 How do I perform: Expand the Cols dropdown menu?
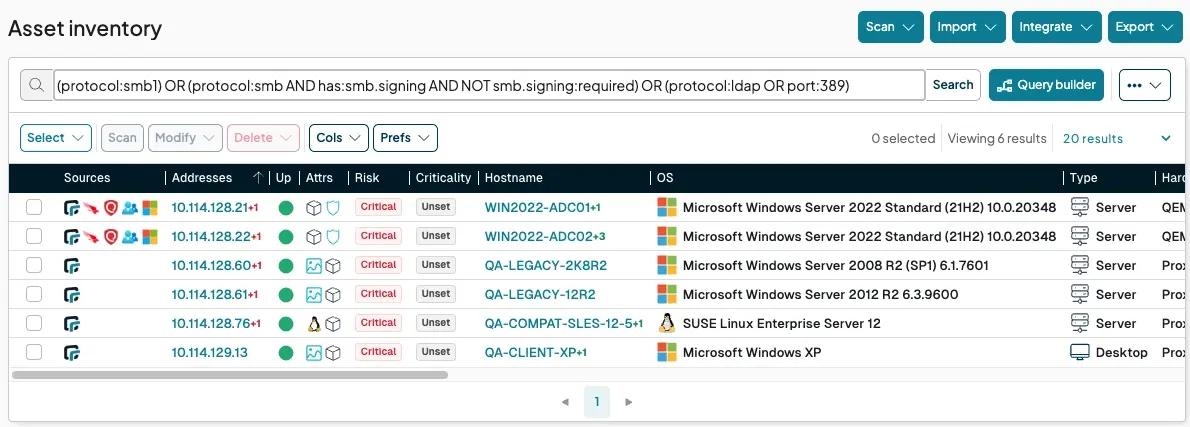point(338,138)
